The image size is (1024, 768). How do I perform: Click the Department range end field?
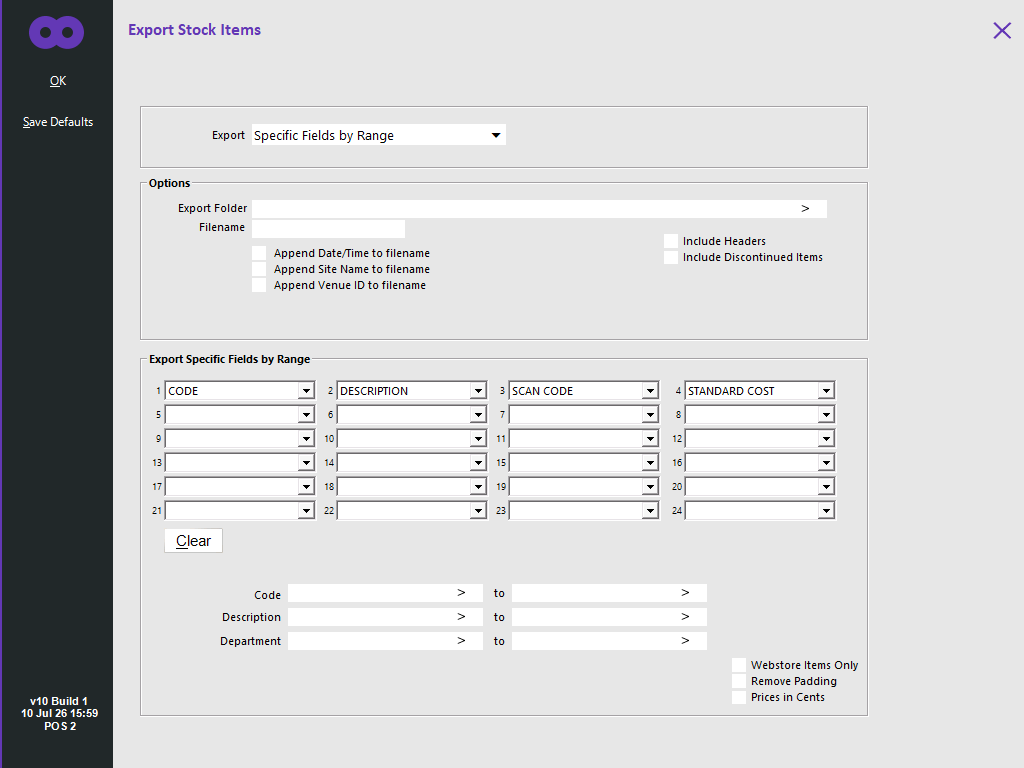tap(609, 641)
